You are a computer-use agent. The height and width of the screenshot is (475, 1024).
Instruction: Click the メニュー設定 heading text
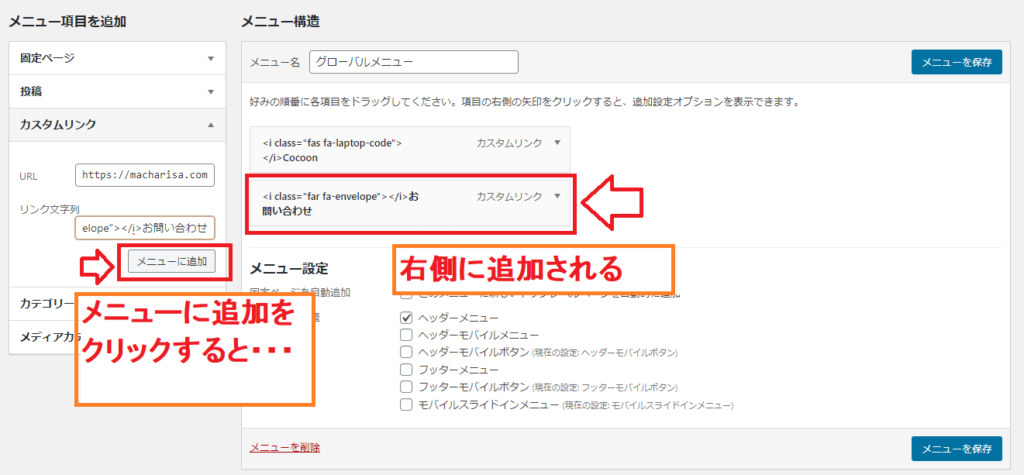(x=289, y=268)
